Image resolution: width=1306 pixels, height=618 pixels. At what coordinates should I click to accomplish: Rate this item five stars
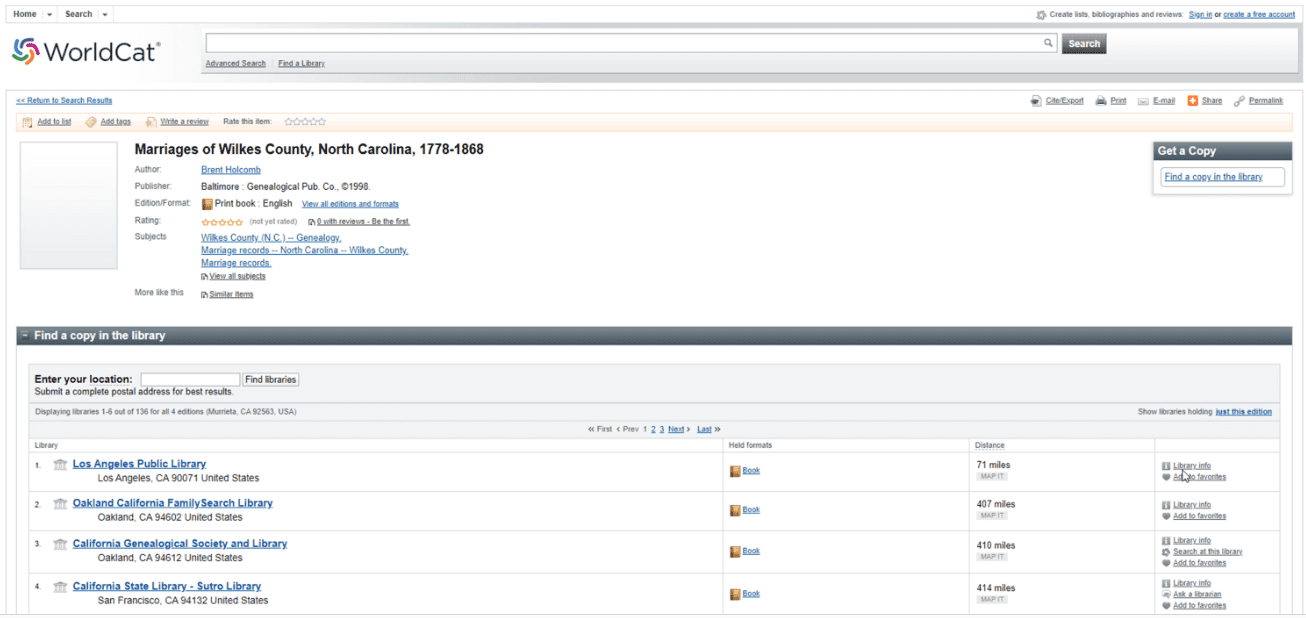click(x=321, y=122)
